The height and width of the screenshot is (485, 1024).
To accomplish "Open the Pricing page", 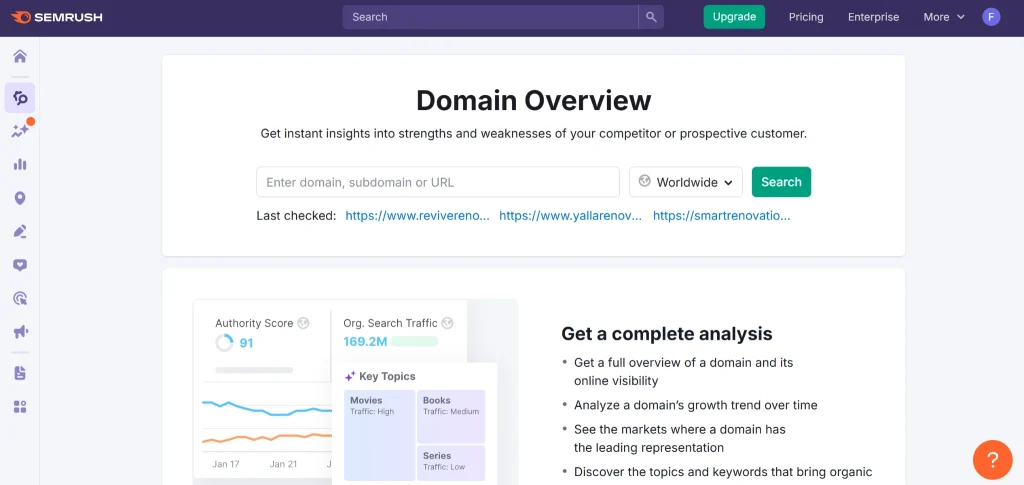I will pos(806,18).
